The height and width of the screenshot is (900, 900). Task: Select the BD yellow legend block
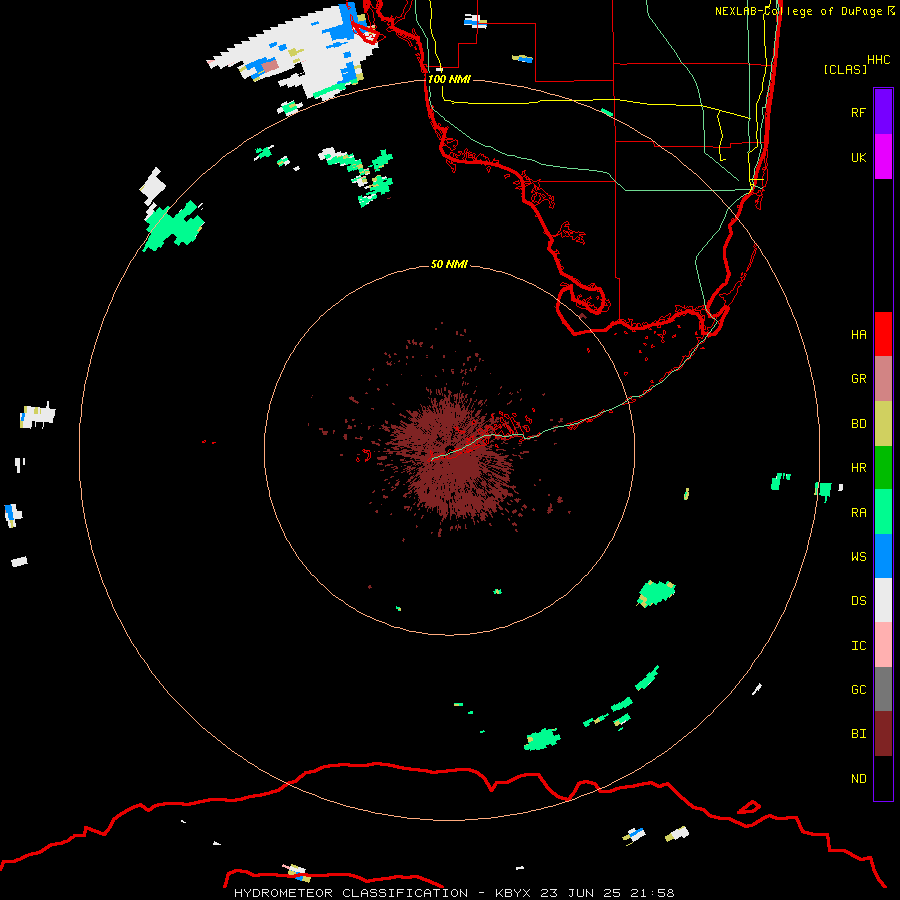883,424
